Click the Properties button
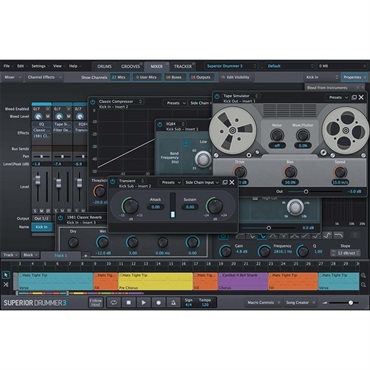The image size is (370, 370). pos(354,77)
